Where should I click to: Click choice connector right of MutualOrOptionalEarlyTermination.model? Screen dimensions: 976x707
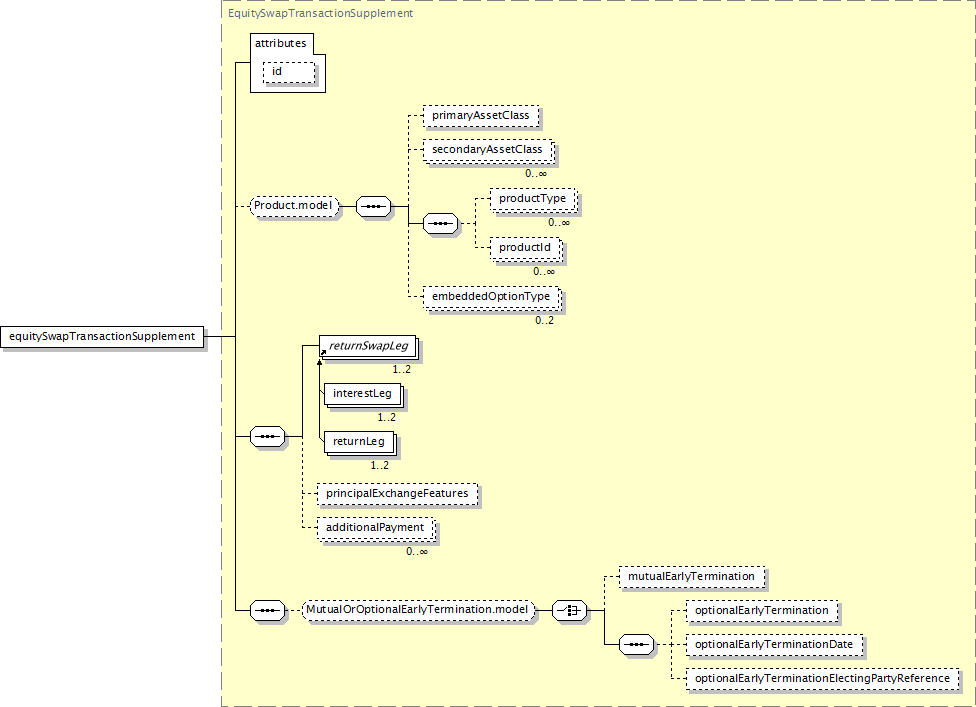click(570, 609)
